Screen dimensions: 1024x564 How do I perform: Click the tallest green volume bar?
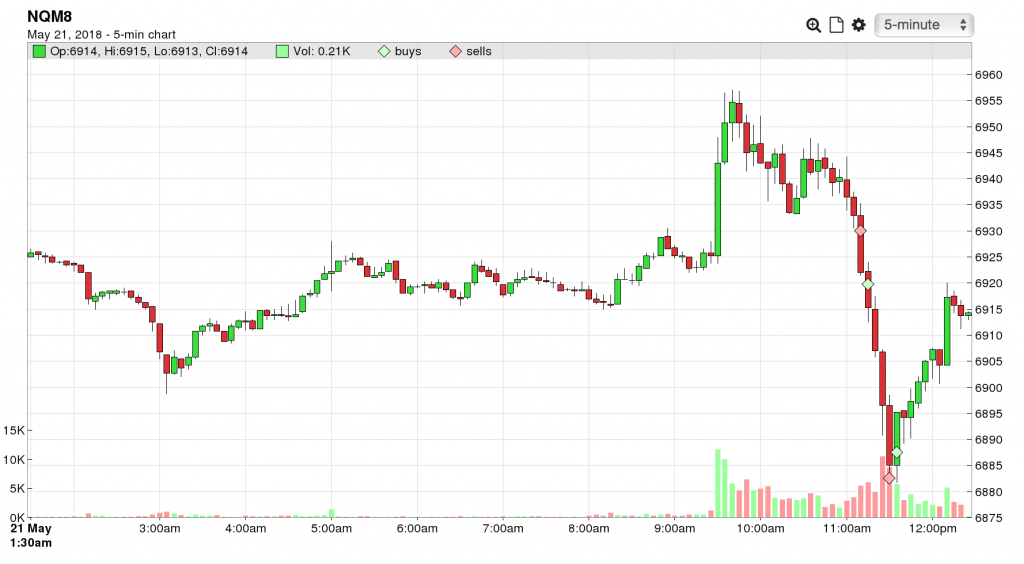718,483
